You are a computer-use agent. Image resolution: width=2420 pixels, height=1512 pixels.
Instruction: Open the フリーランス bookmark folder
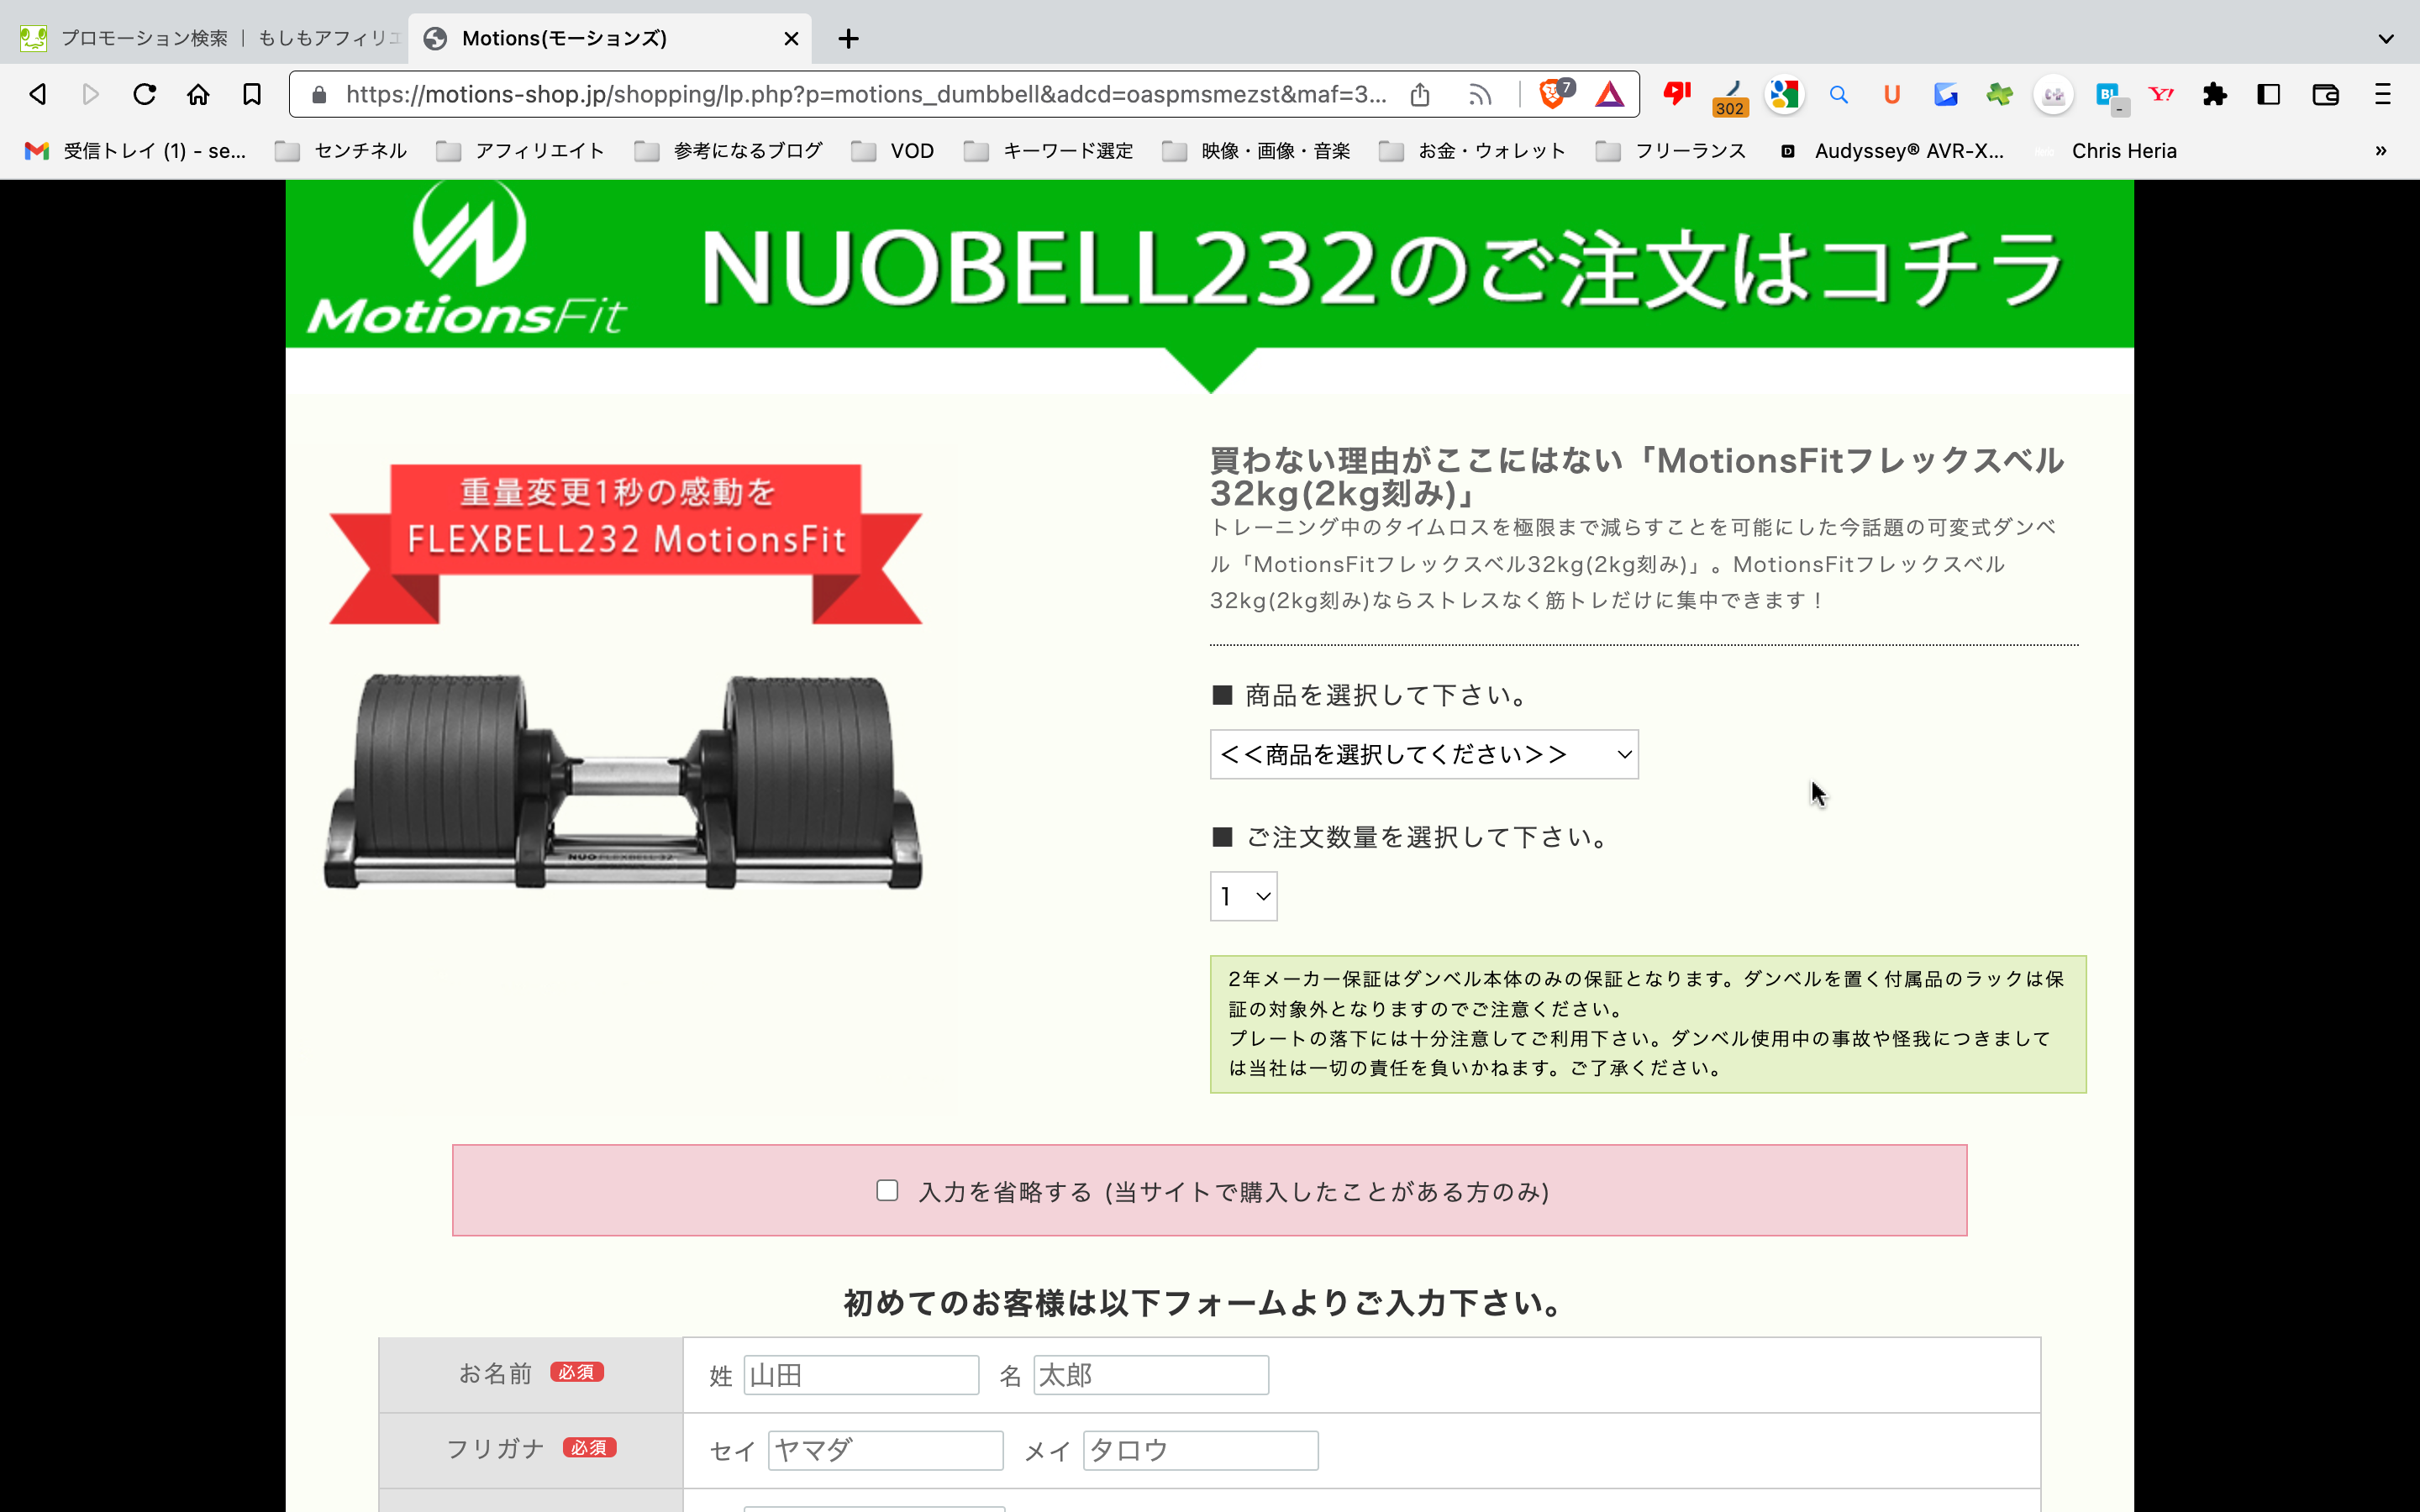click(x=1670, y=151)
